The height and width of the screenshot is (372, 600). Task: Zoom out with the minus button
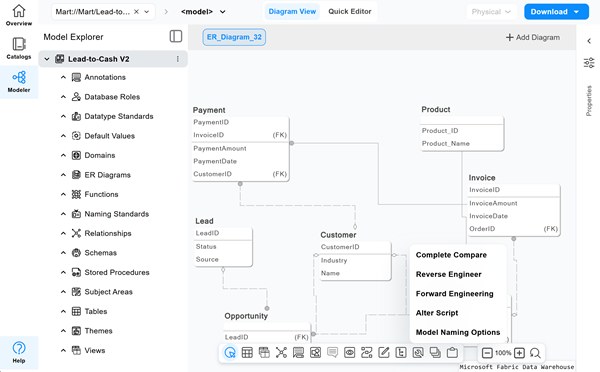tap(487, 353)
